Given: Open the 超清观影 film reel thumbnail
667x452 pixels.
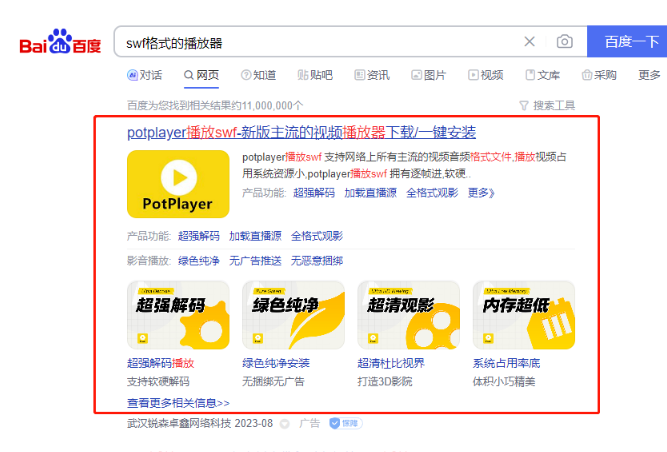Looking at the screenshot, I should coord(408,315).
